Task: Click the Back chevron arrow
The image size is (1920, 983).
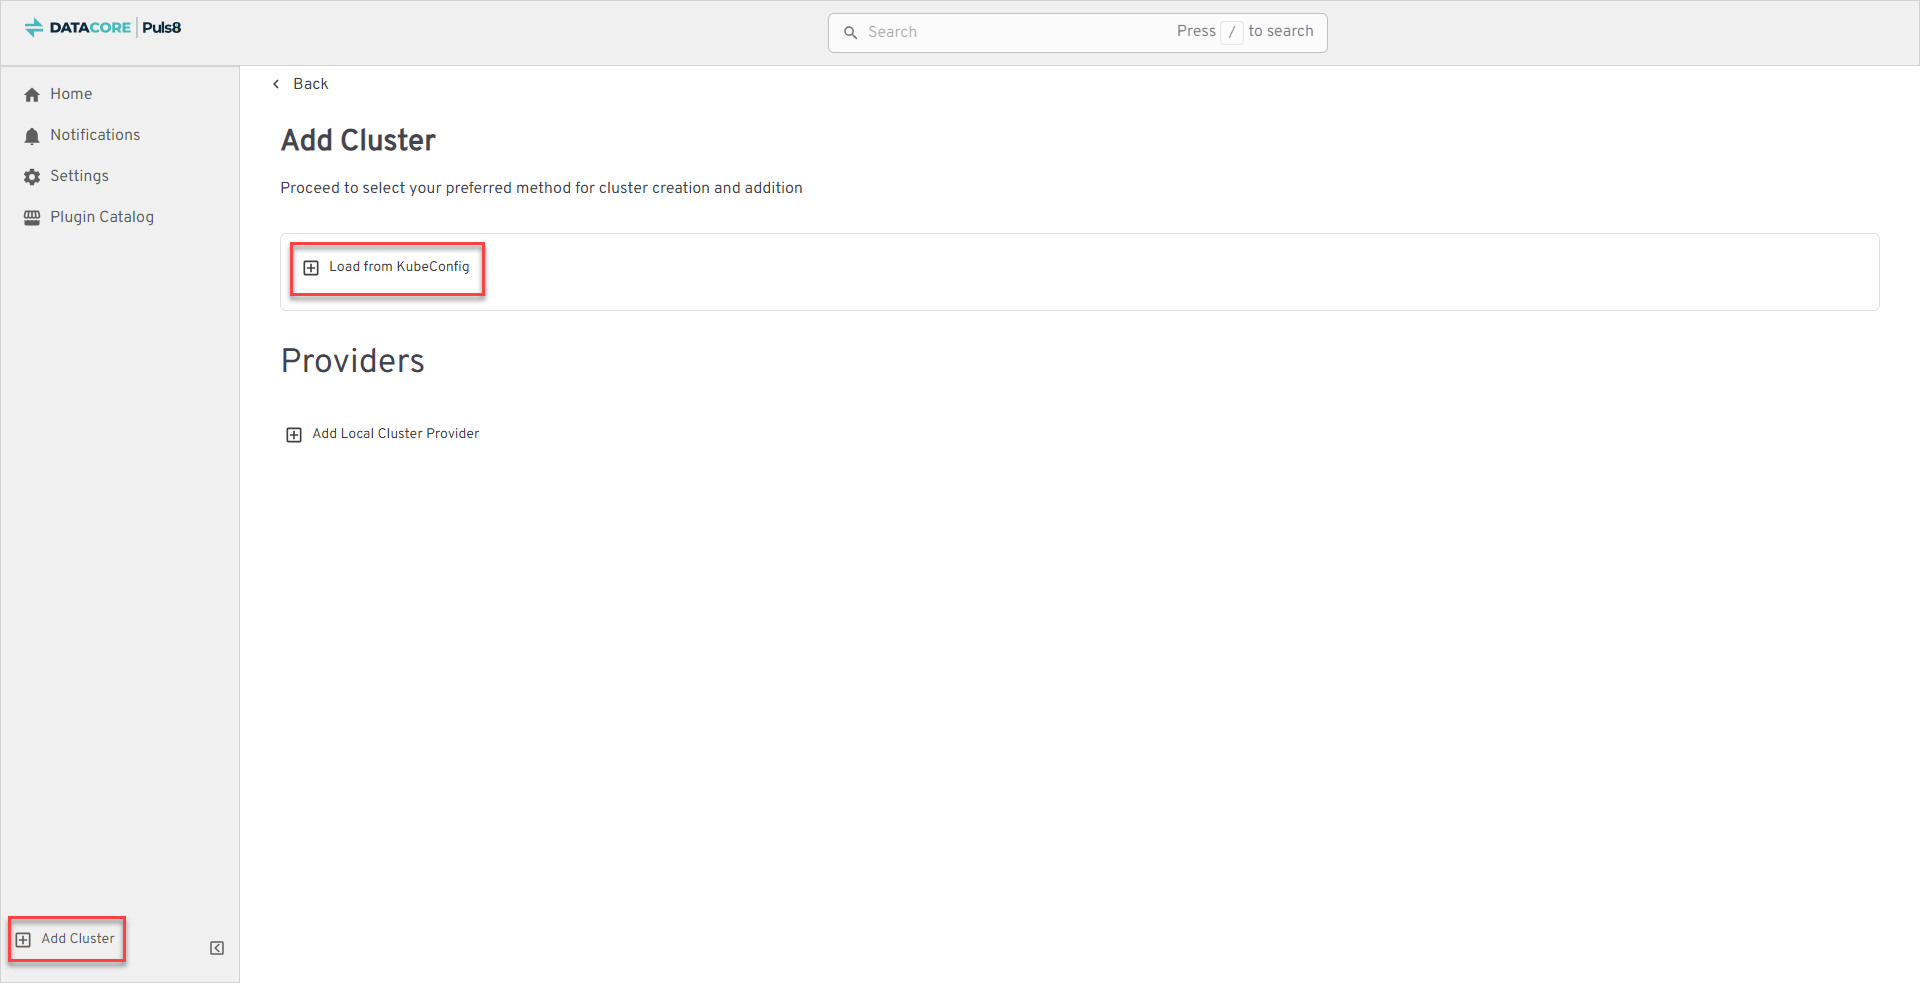Action: (276, 85)
